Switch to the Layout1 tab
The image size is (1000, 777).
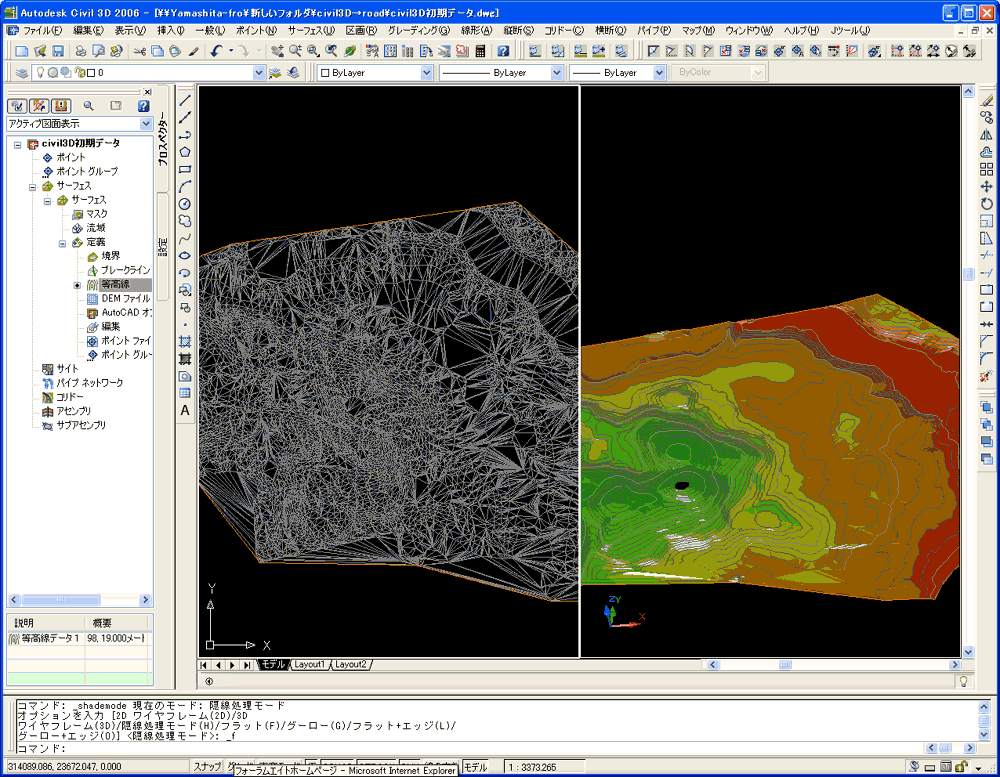(x=308, y=665)
